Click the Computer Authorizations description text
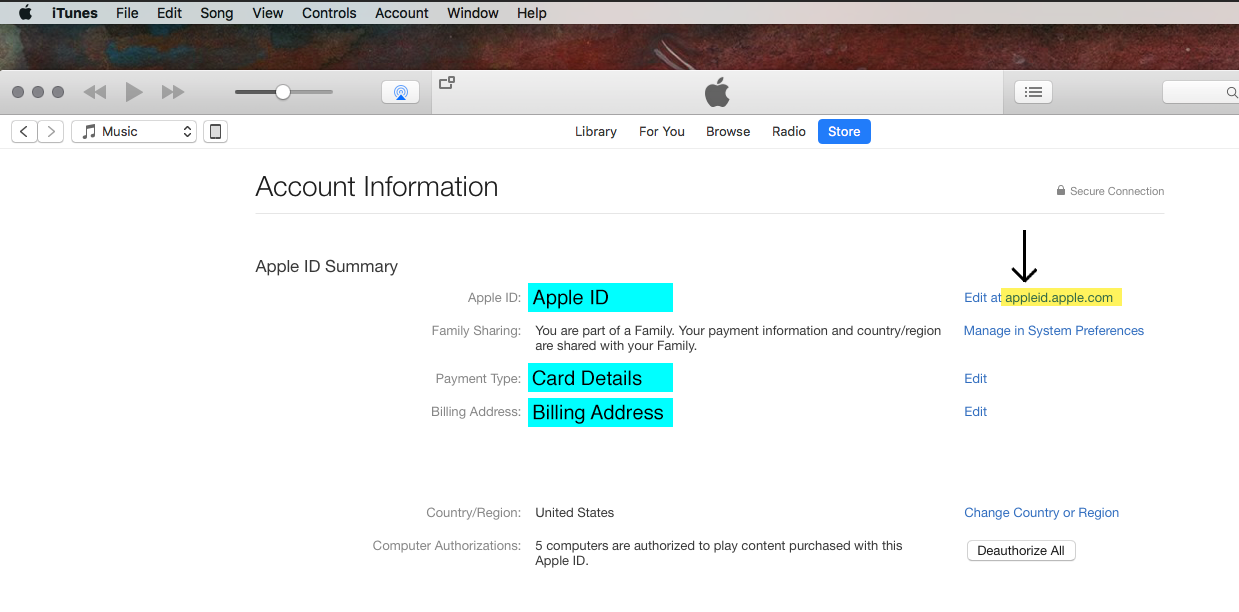This screenshot has height=612, width=1239. pyautogui.click(x=719, y=553)
